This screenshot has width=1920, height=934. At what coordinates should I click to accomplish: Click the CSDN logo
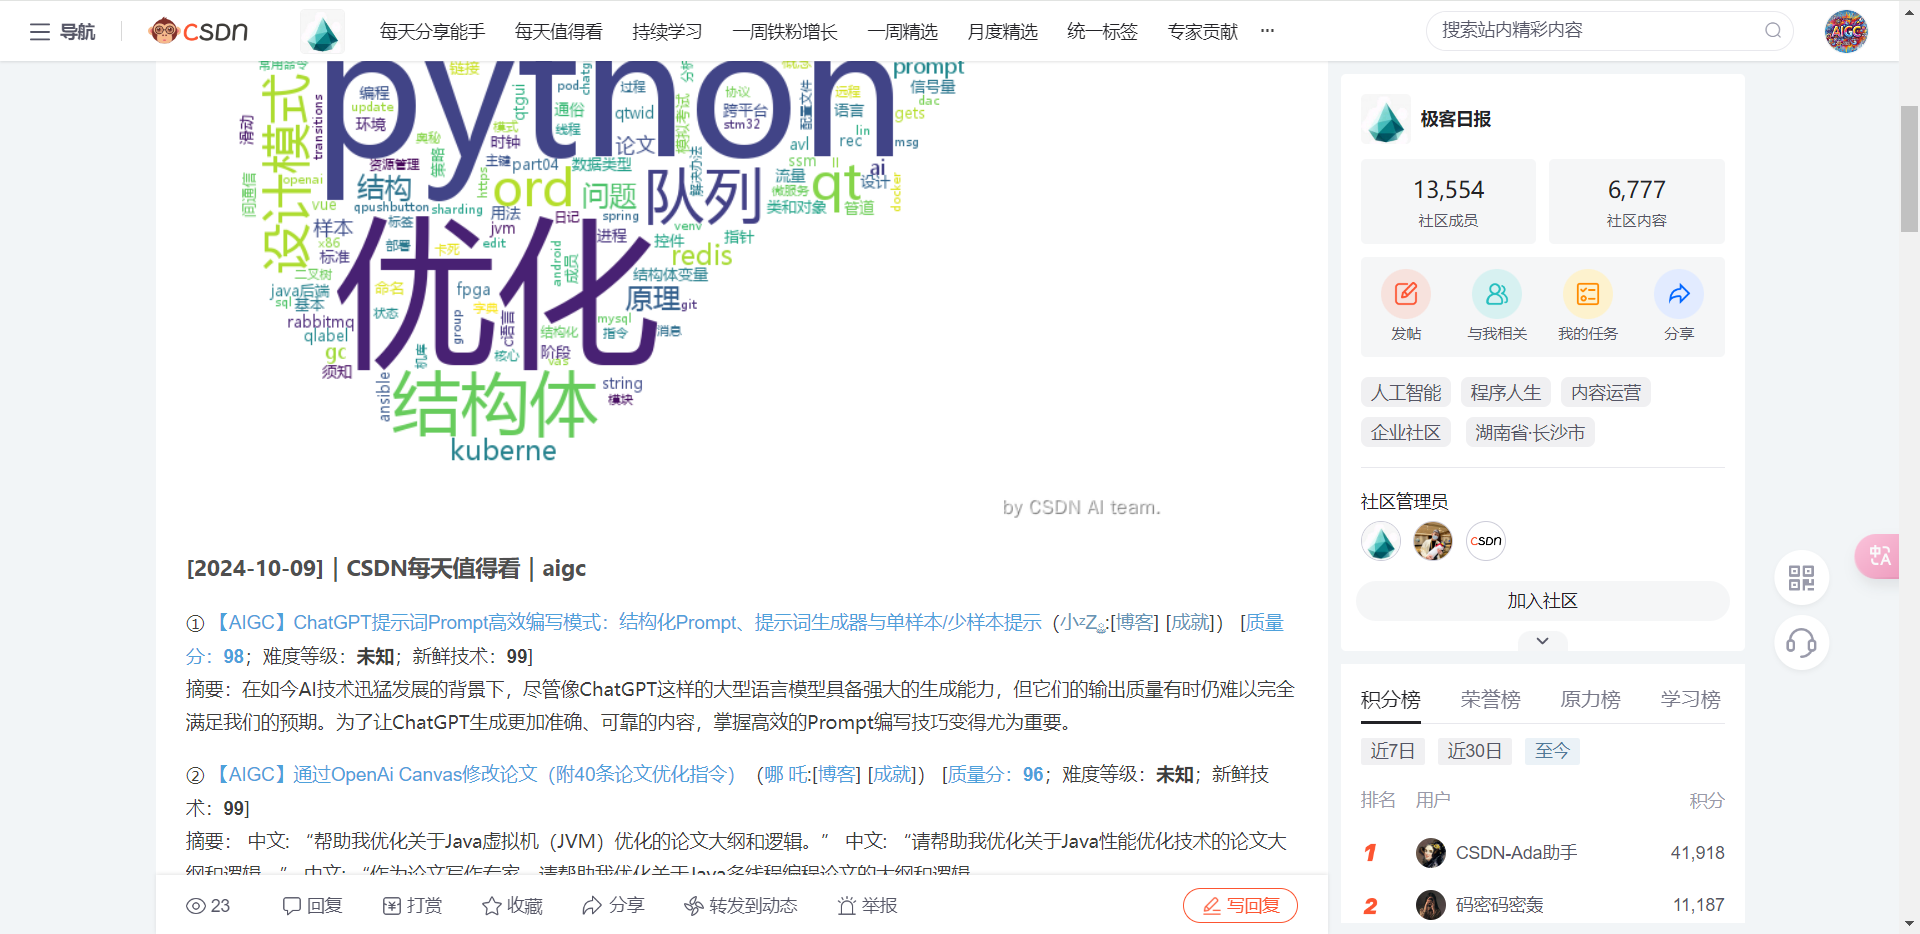pyautogui.click(x=198, y=31)
